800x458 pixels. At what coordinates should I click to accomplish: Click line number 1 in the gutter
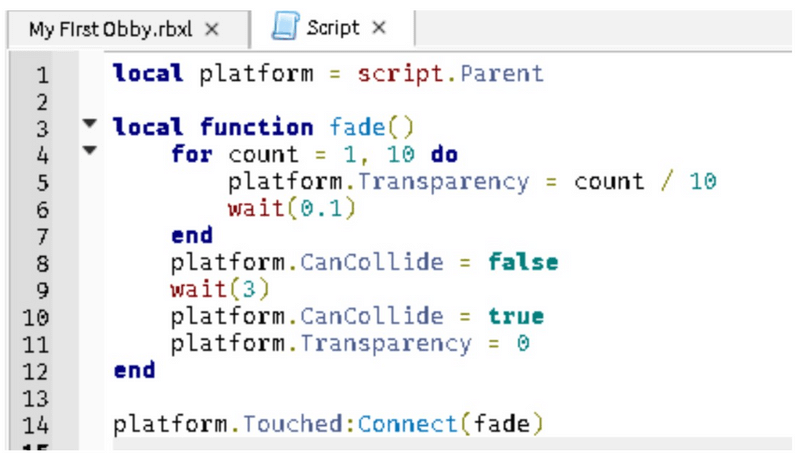click(x=43, y=75)
